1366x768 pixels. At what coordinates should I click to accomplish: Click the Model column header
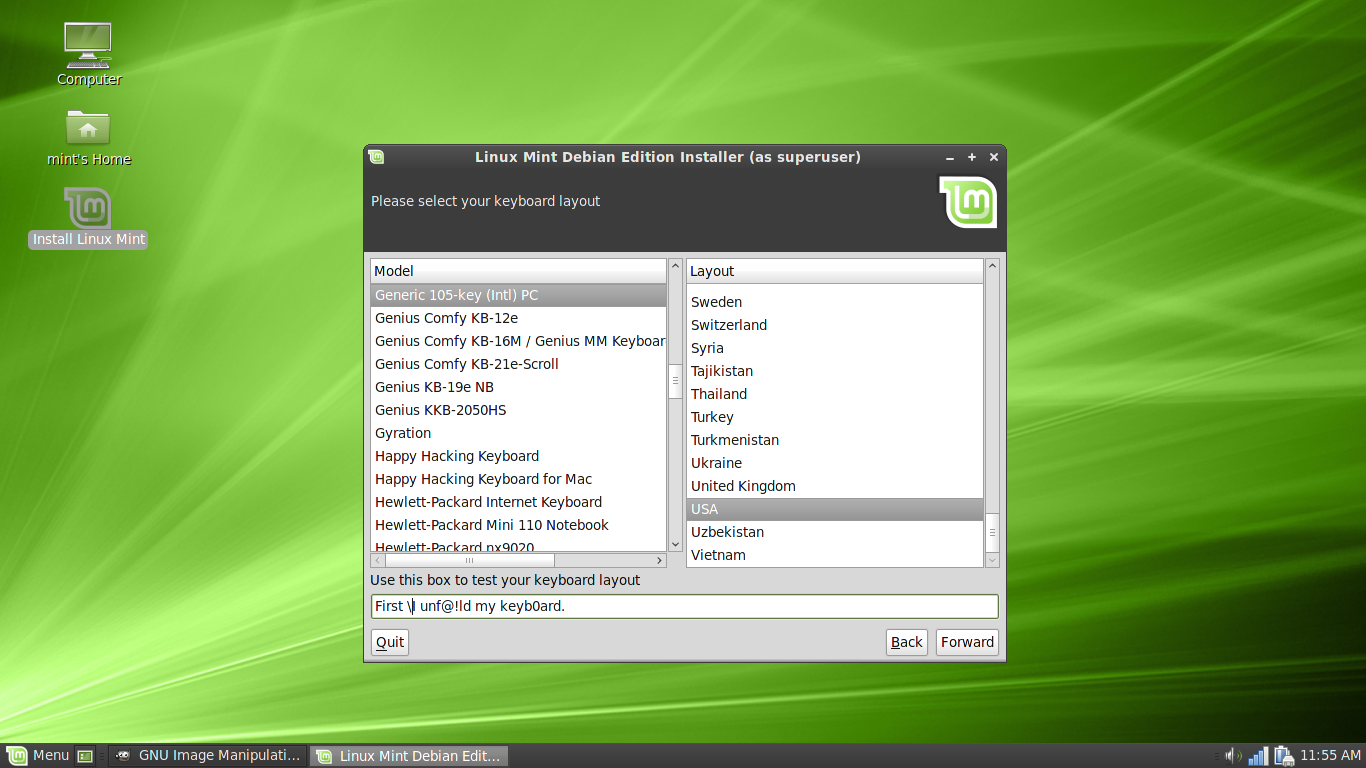click(518, 271)
